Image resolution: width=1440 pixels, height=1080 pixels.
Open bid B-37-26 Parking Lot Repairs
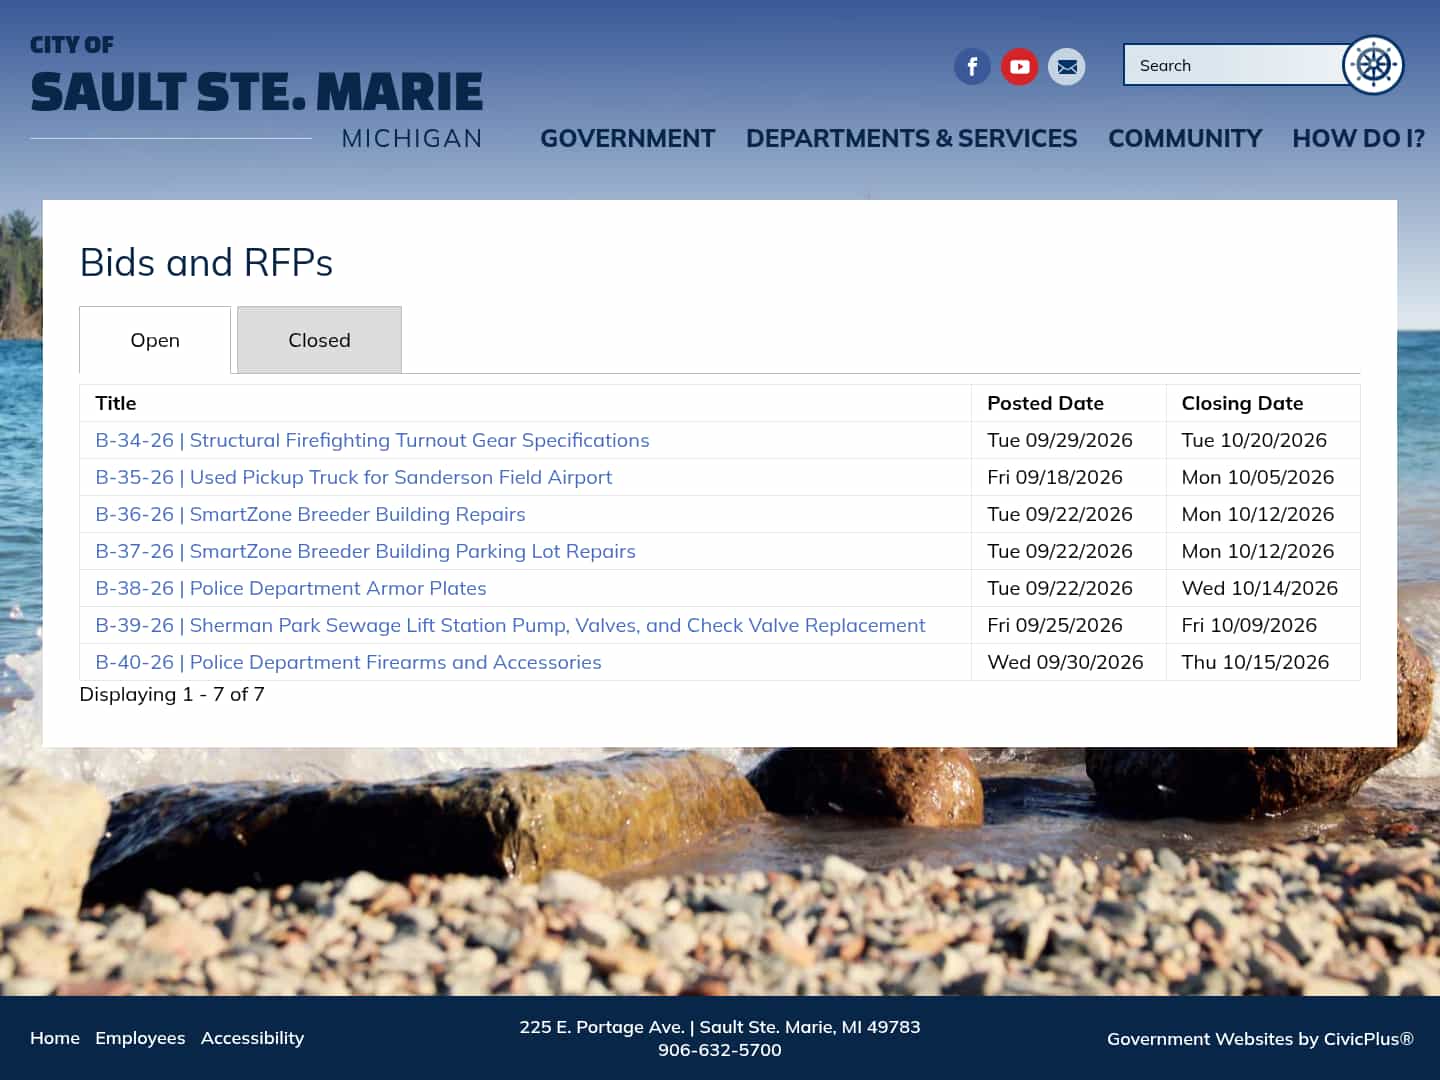[x=365, y=551]
